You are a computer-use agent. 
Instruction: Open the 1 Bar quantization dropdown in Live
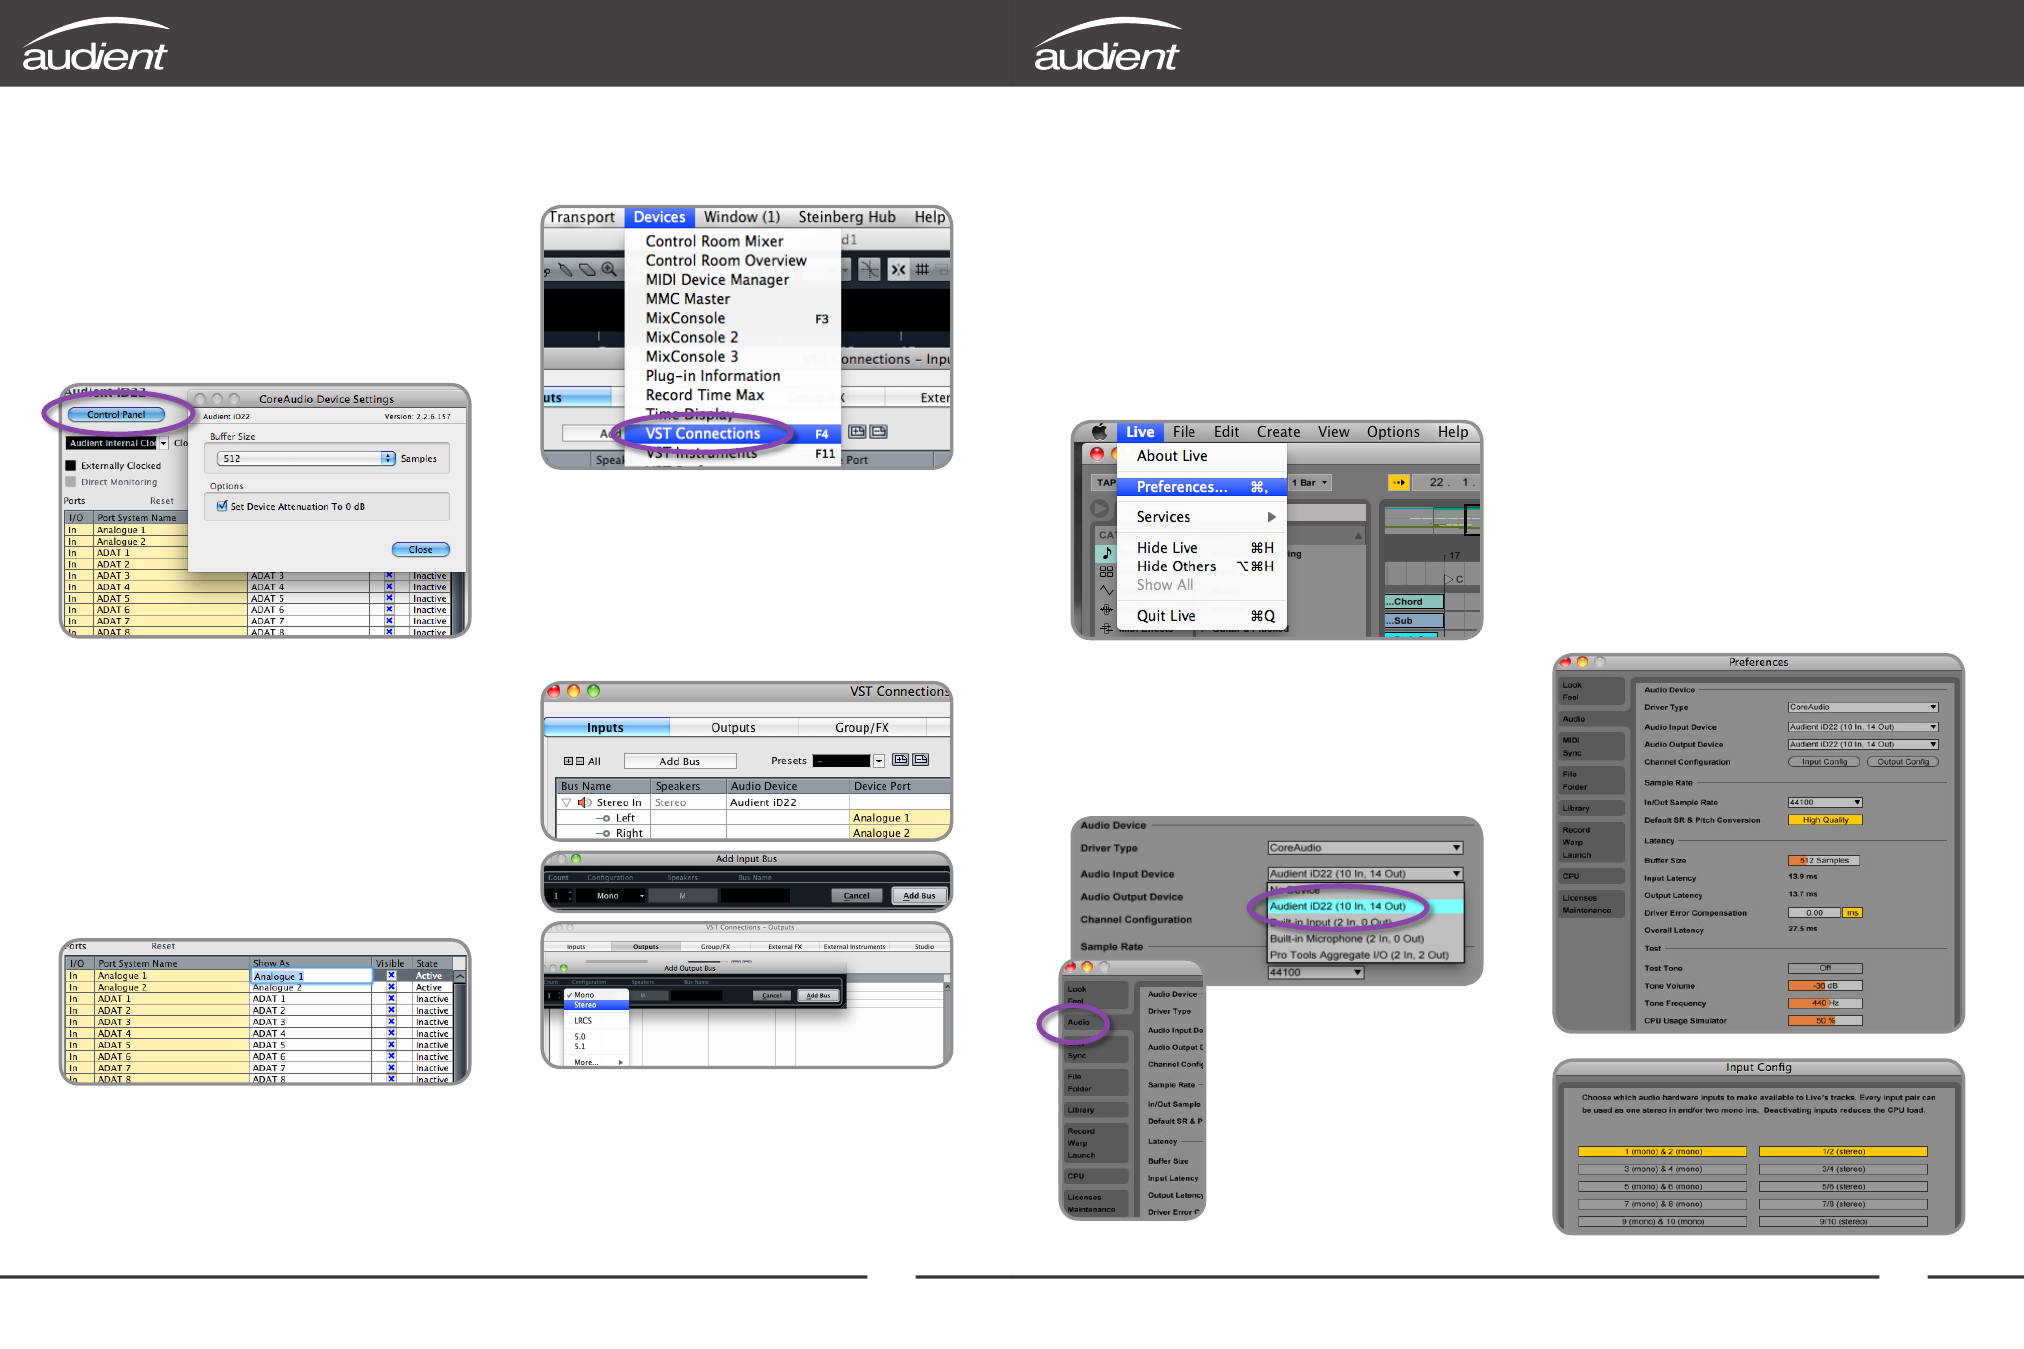[1312, 483]
